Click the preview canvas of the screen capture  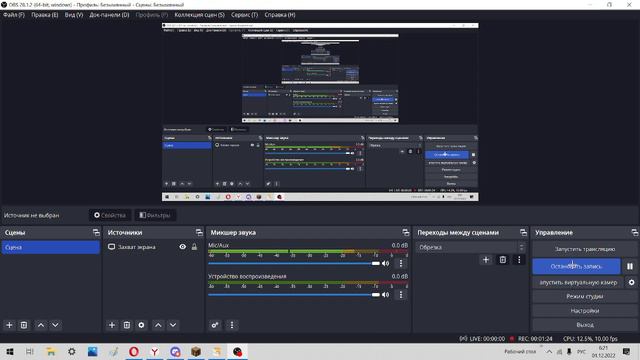pyautogui.click(x=320, y=112)
